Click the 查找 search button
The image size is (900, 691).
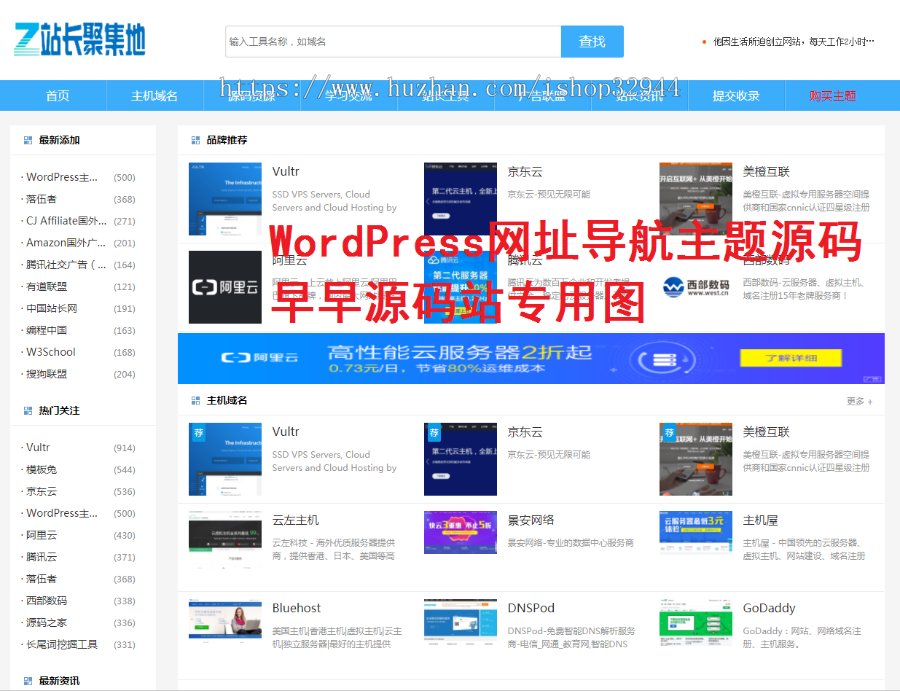point(593,42)
